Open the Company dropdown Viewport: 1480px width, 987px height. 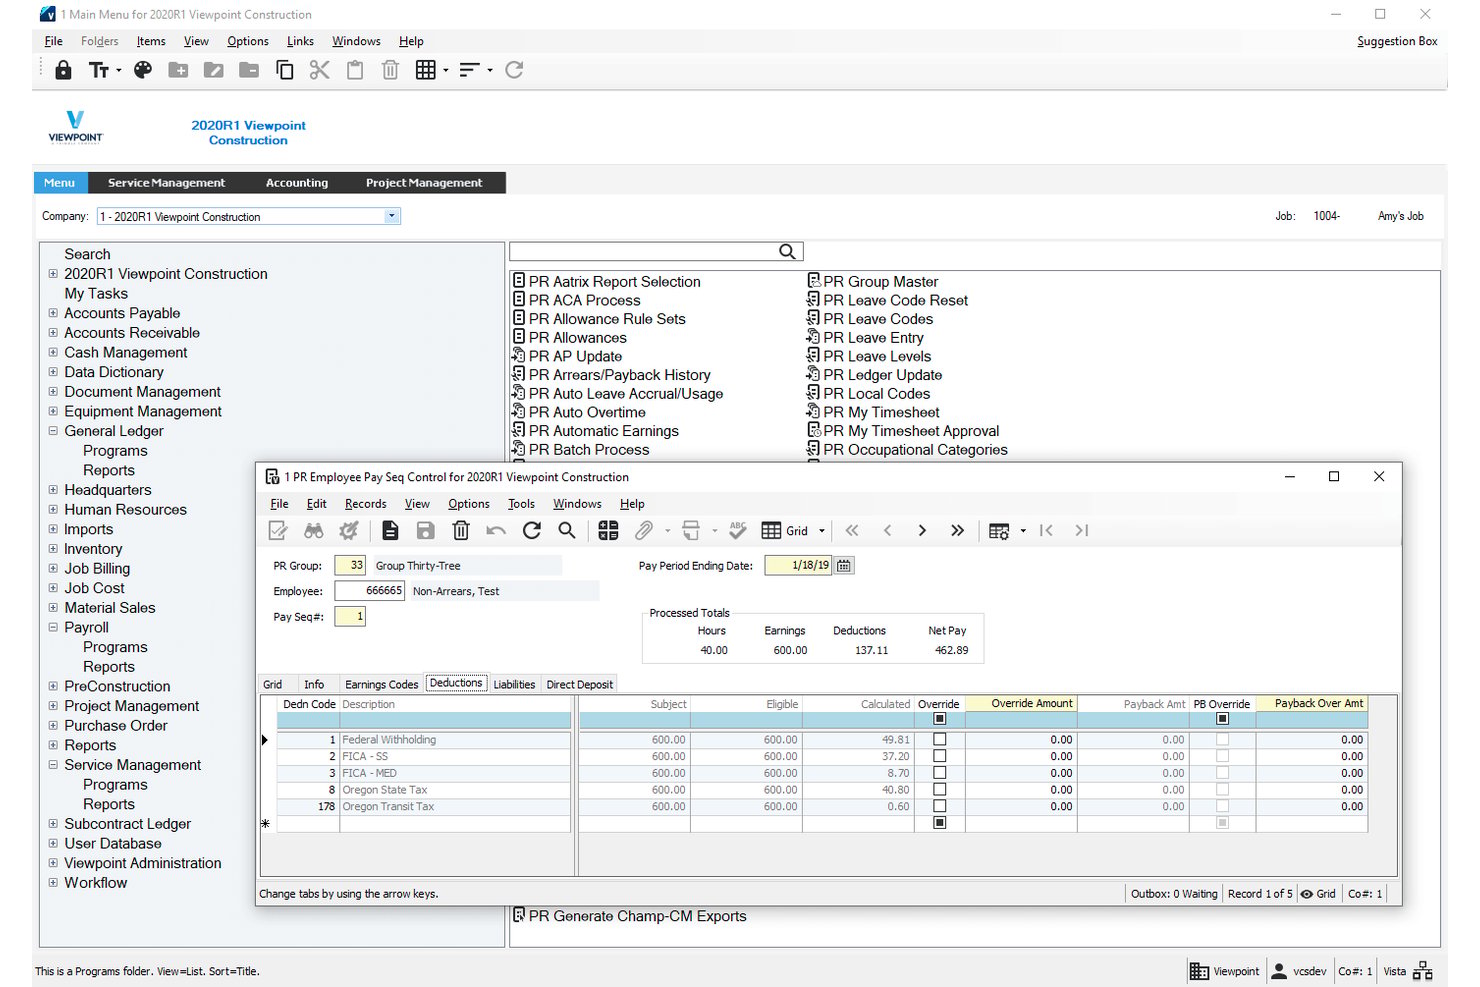(x=392, y=216)
